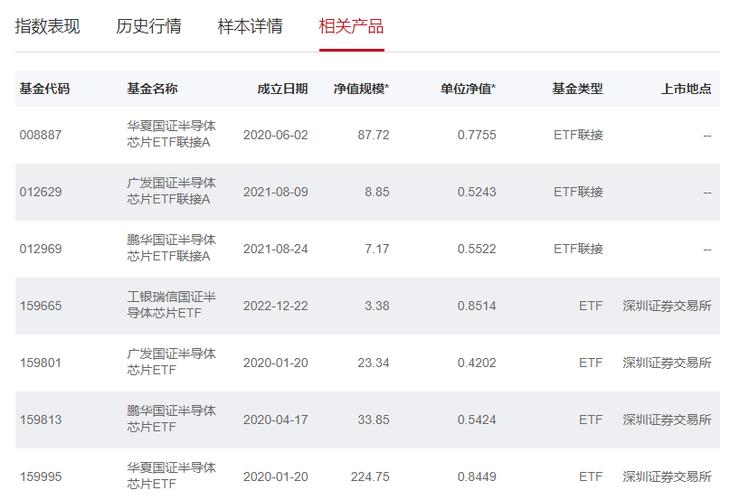Click 深圳证券交易所 in row 159801

(667, 363)
